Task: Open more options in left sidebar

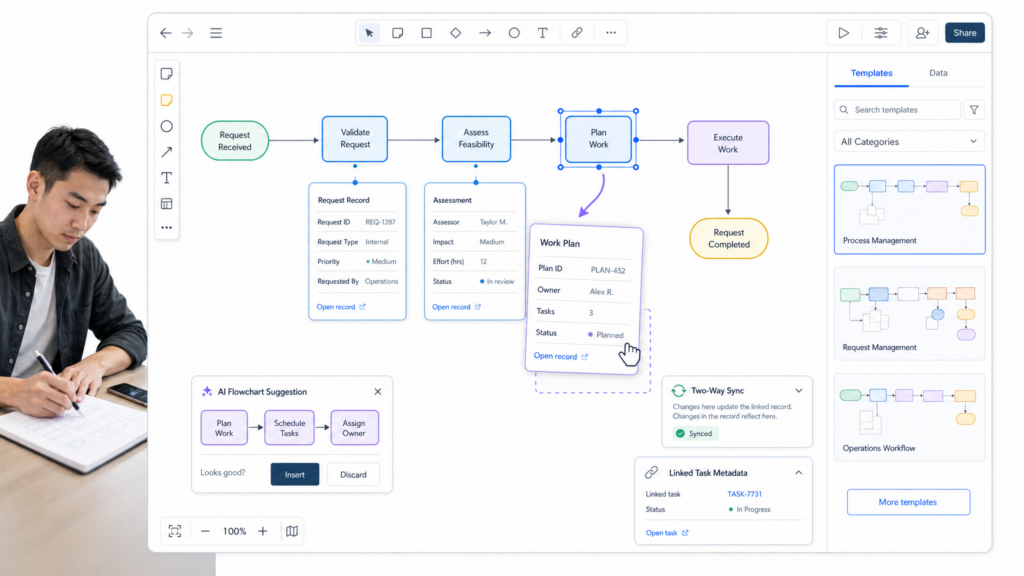Action: click(167, 228)
